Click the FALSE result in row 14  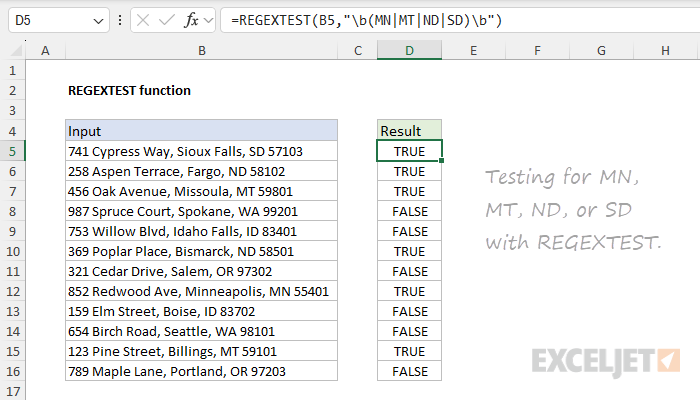(x=409, y=331)
